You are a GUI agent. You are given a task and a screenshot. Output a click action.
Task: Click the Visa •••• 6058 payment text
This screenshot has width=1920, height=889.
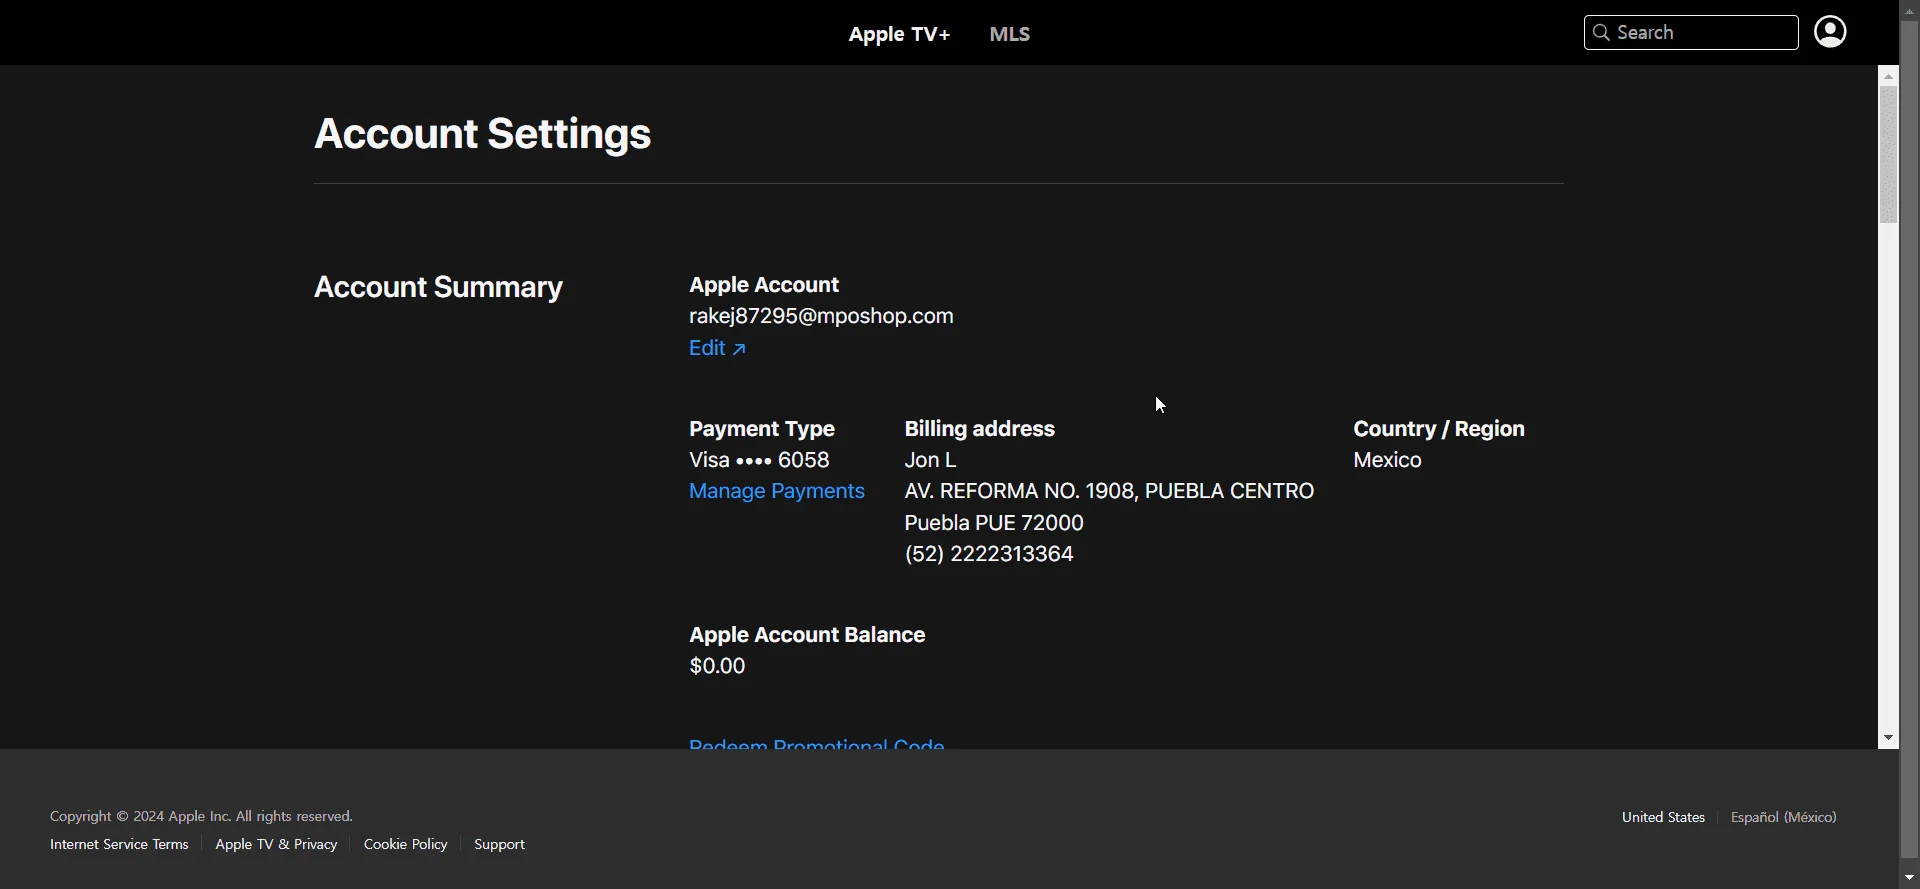point(759,460)
